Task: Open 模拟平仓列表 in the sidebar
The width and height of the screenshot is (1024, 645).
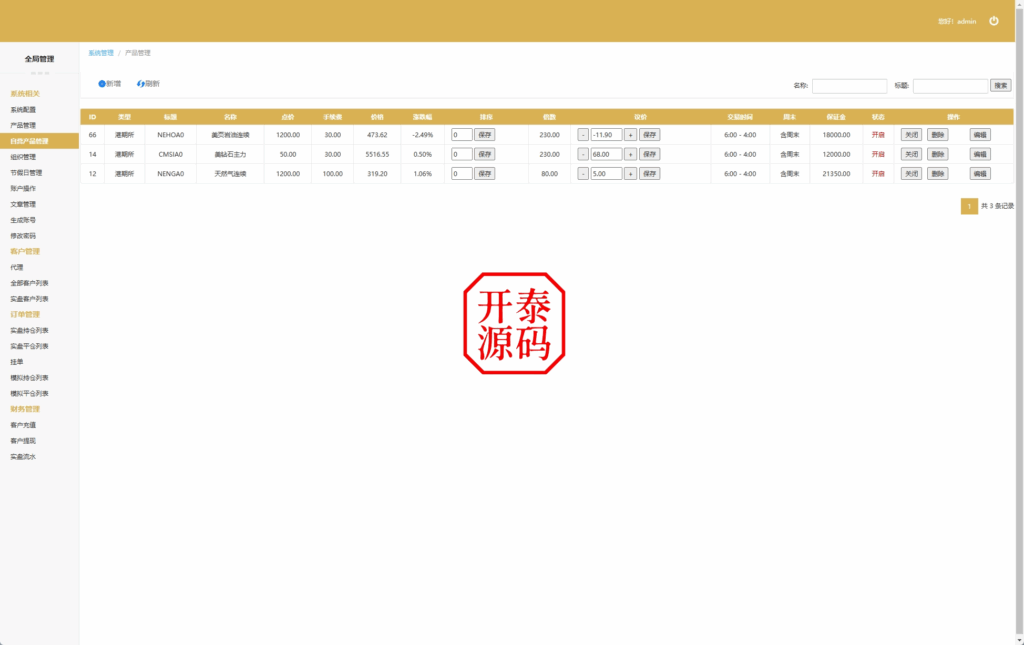Action: click(x=29, y=393)
